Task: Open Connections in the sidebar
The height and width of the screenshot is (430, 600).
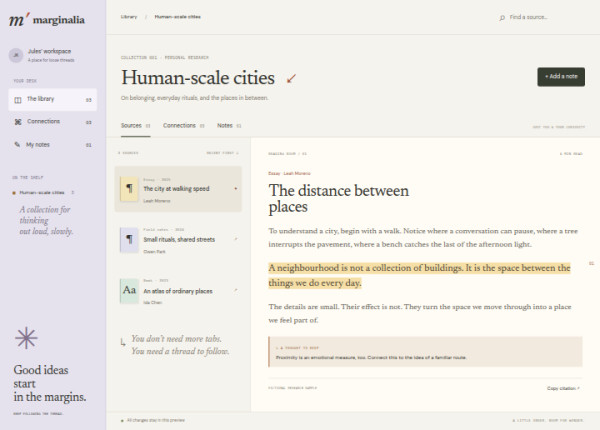Action: pyautogui.click(x=52, y=122)
